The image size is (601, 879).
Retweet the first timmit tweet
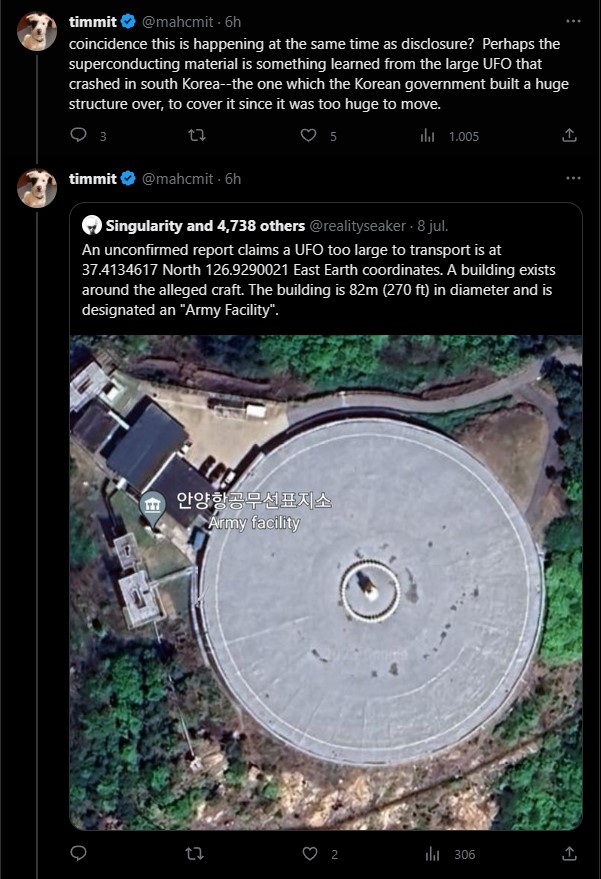198,135
